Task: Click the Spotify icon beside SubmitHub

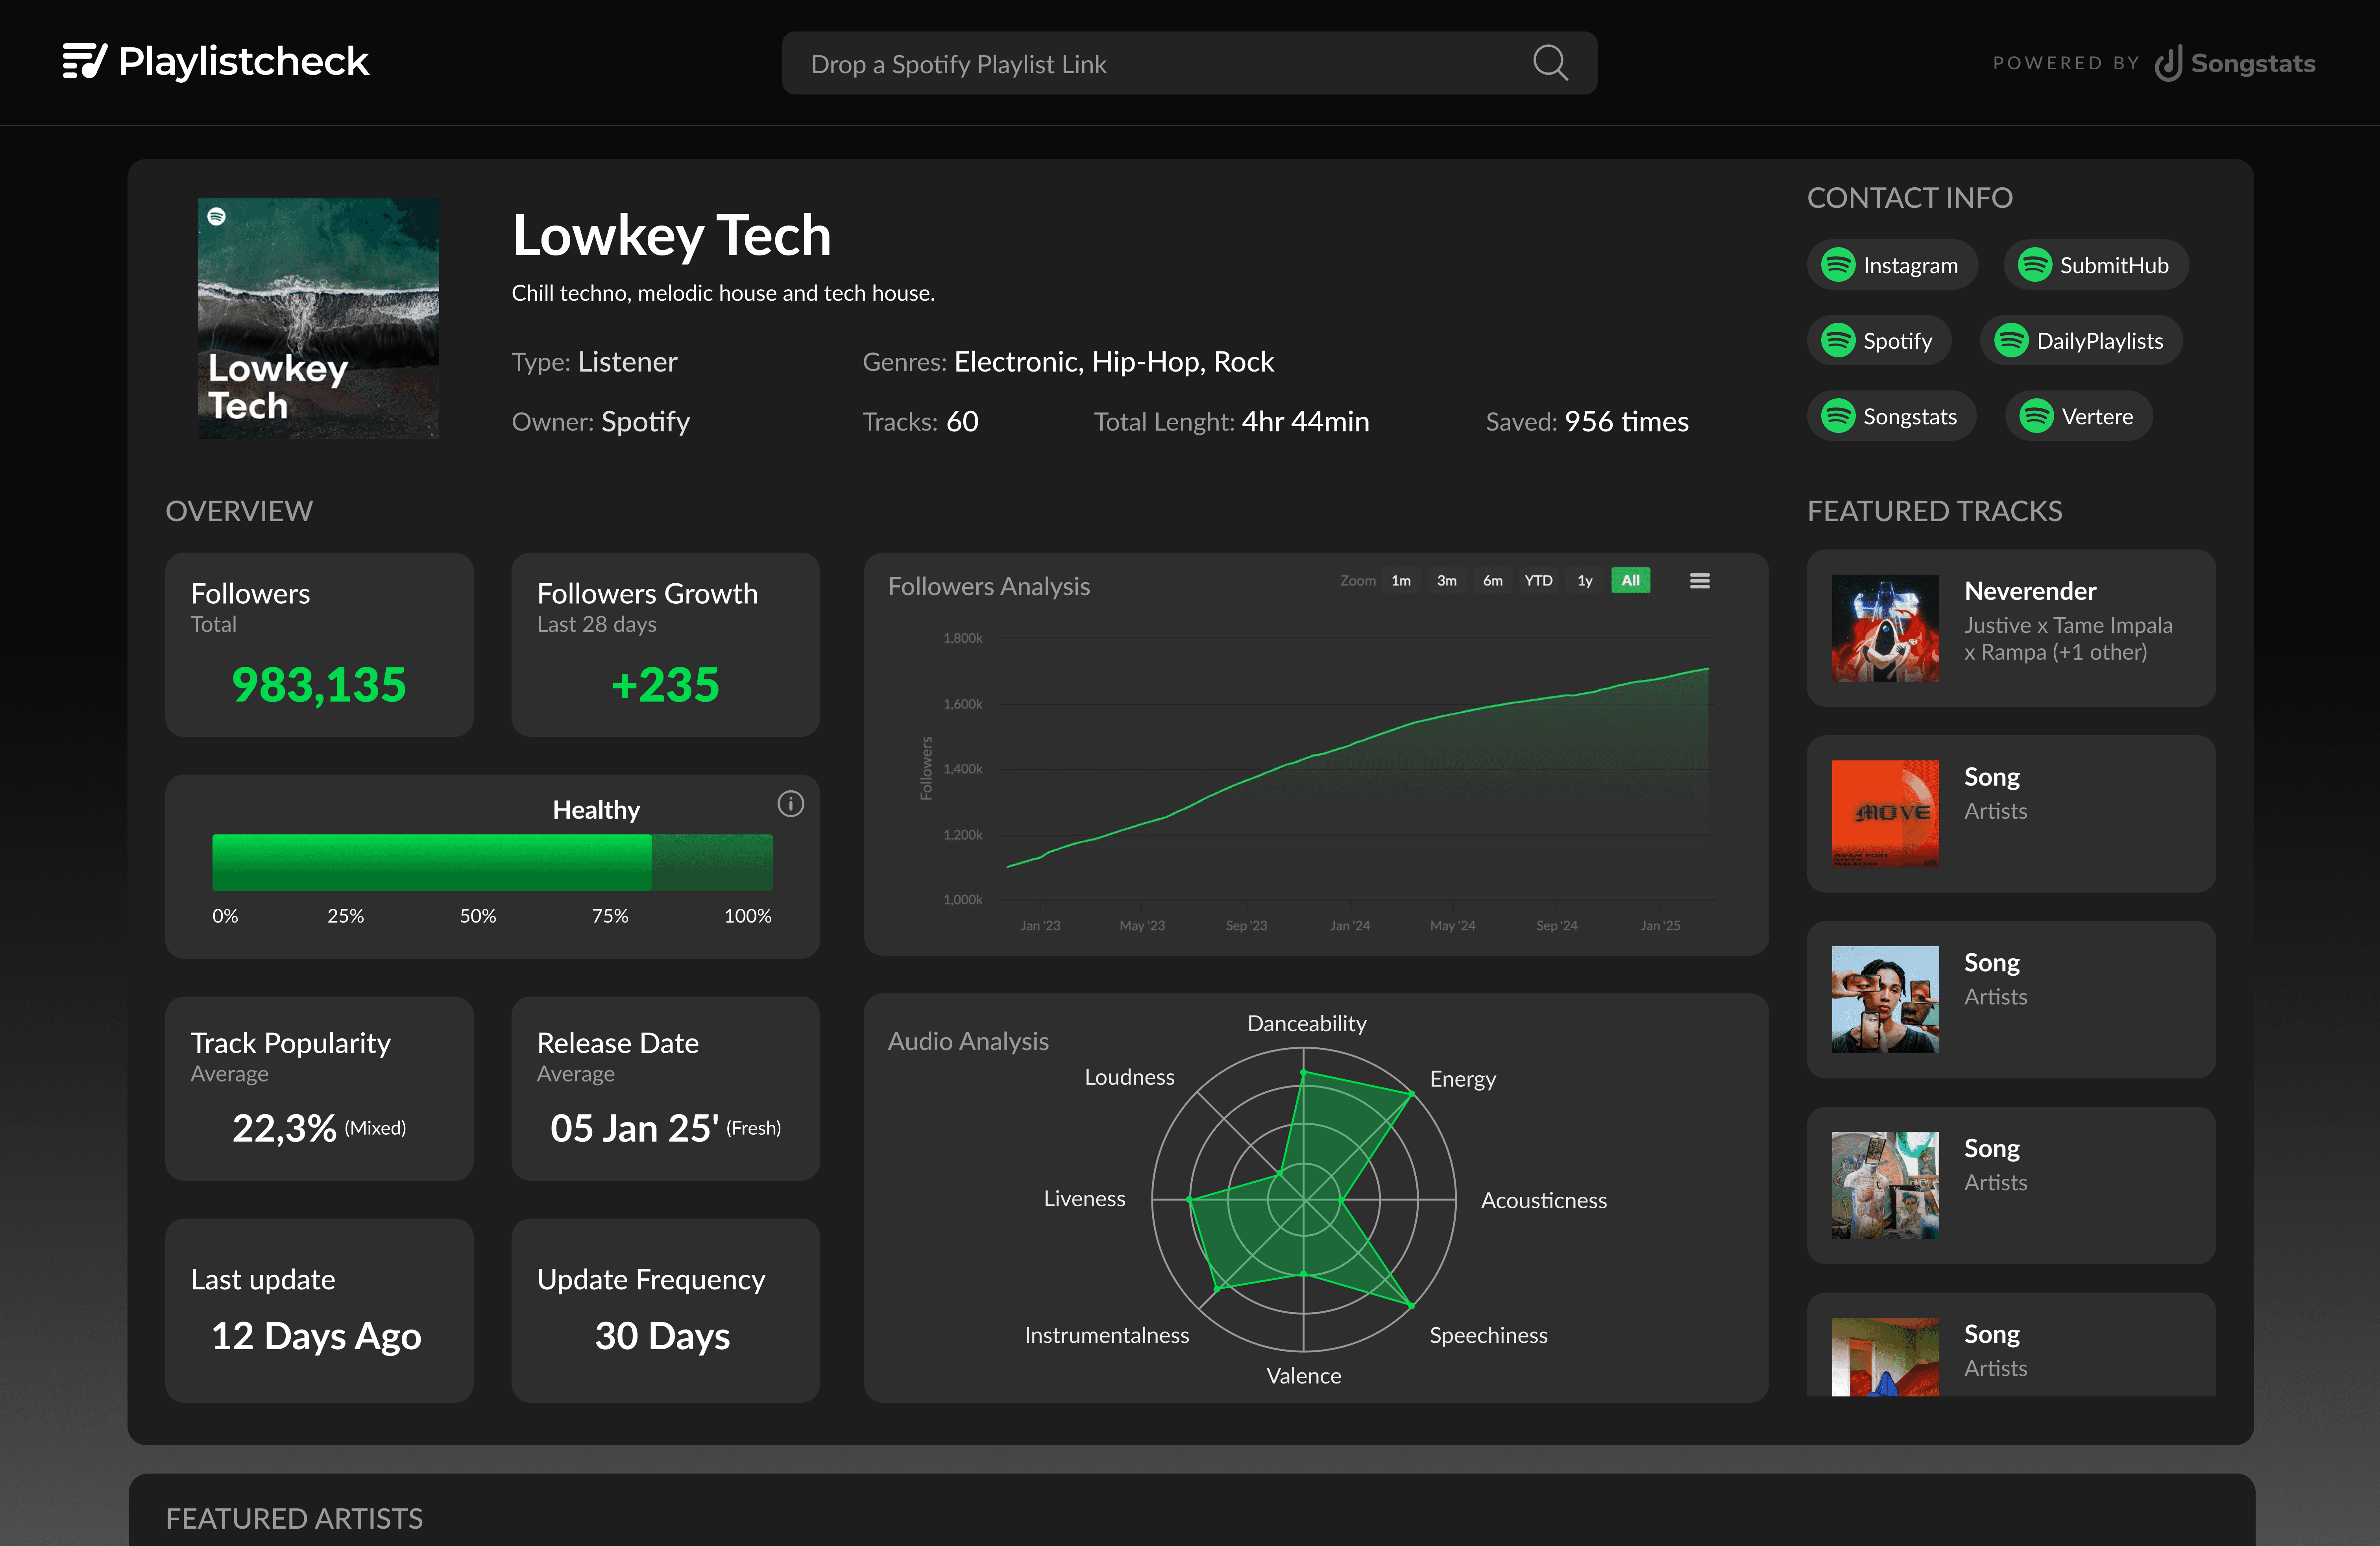Action: 2034,265
